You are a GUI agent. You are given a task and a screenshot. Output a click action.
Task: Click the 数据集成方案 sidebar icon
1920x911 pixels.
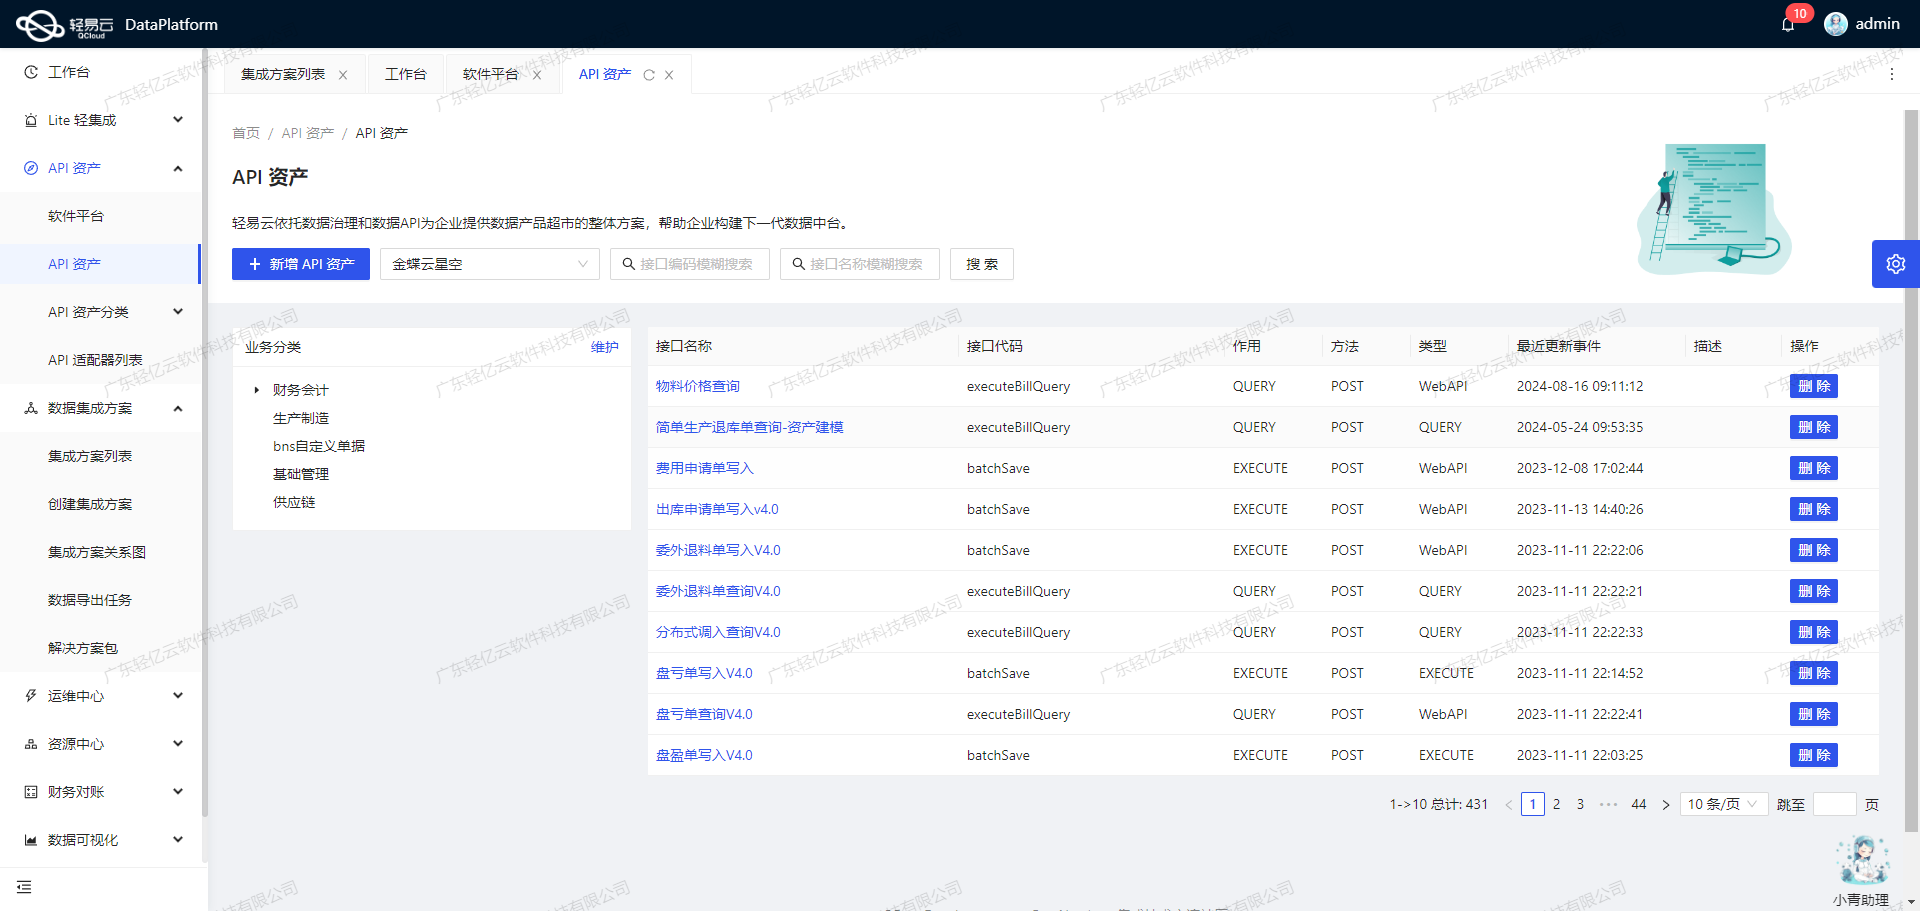pyautogui.click(x=31, y=408)
